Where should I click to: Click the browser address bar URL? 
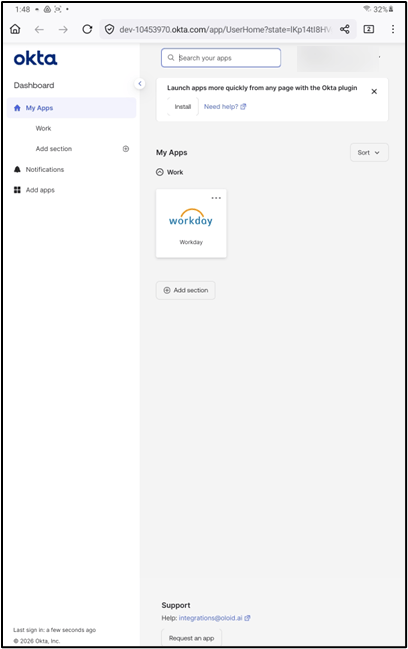(225, 29)
